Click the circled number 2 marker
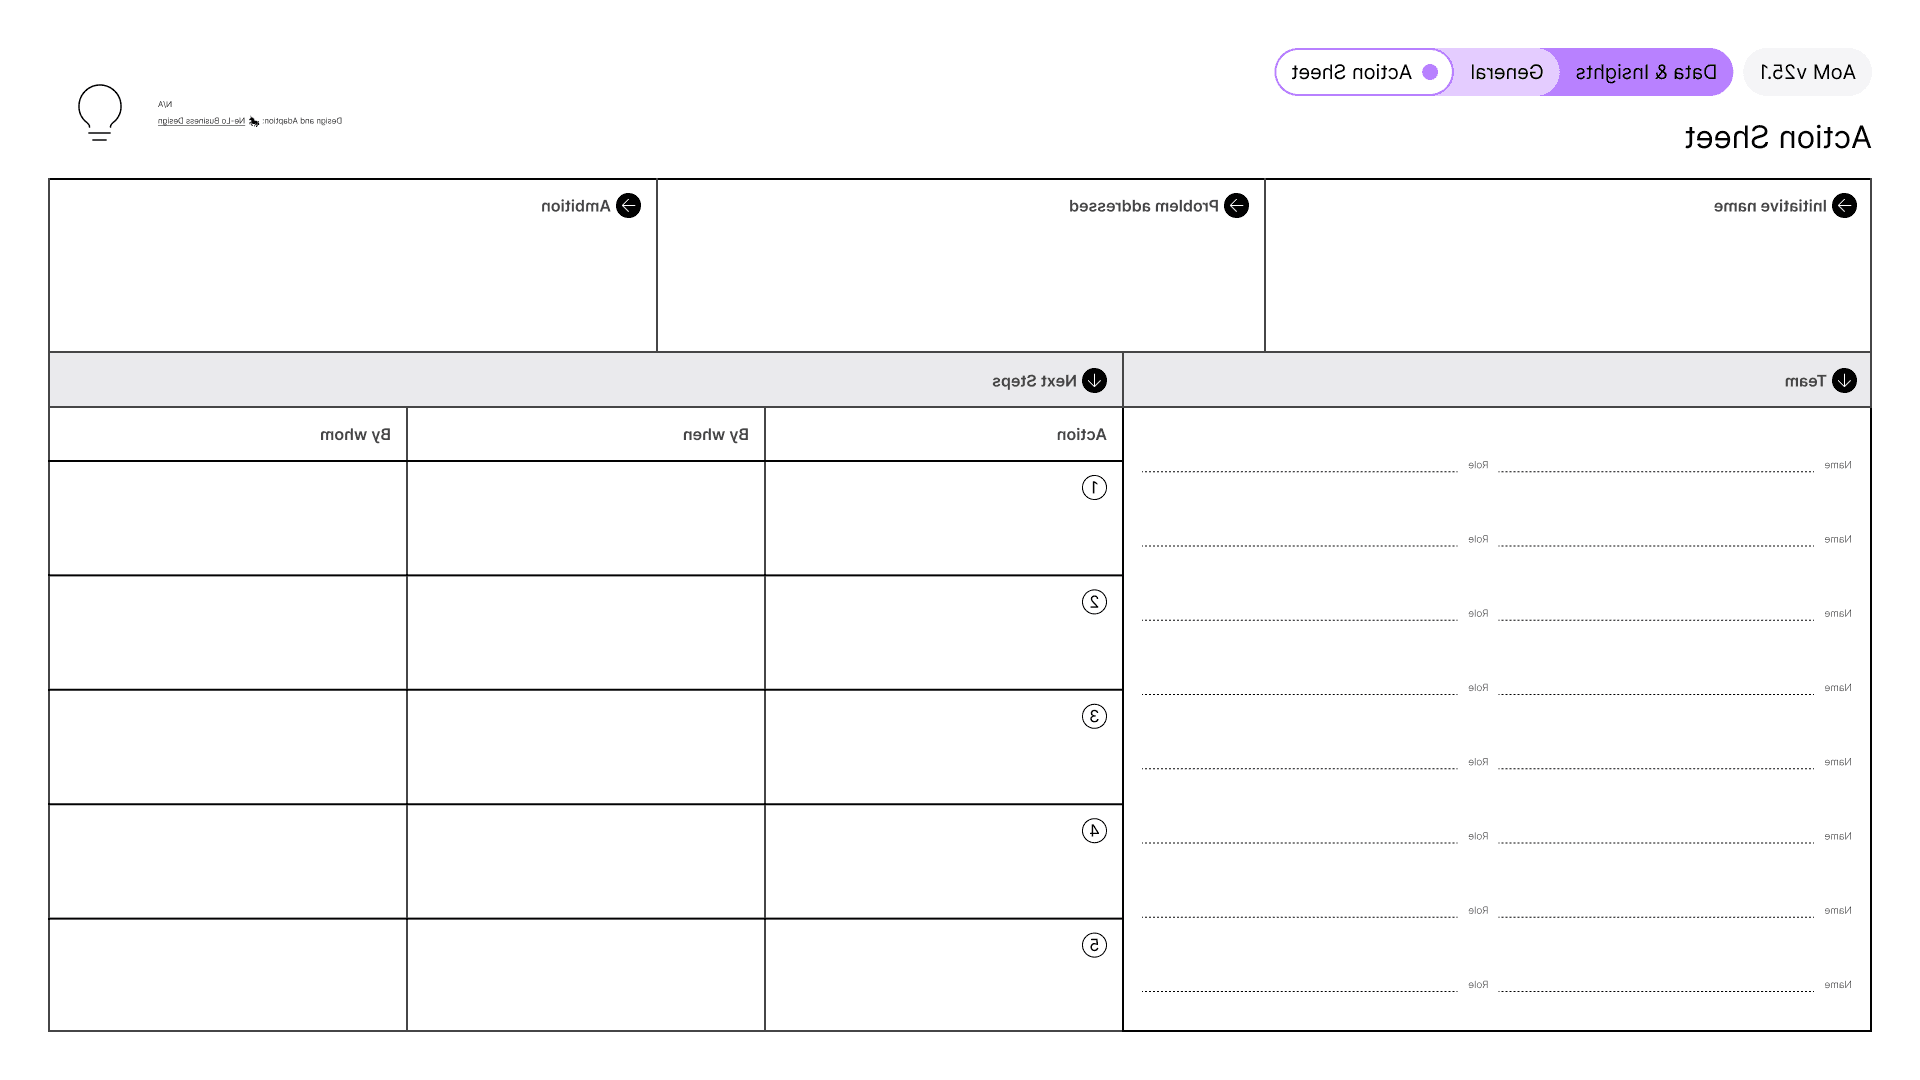Screen dimensions: 1920x1080 1094,602
